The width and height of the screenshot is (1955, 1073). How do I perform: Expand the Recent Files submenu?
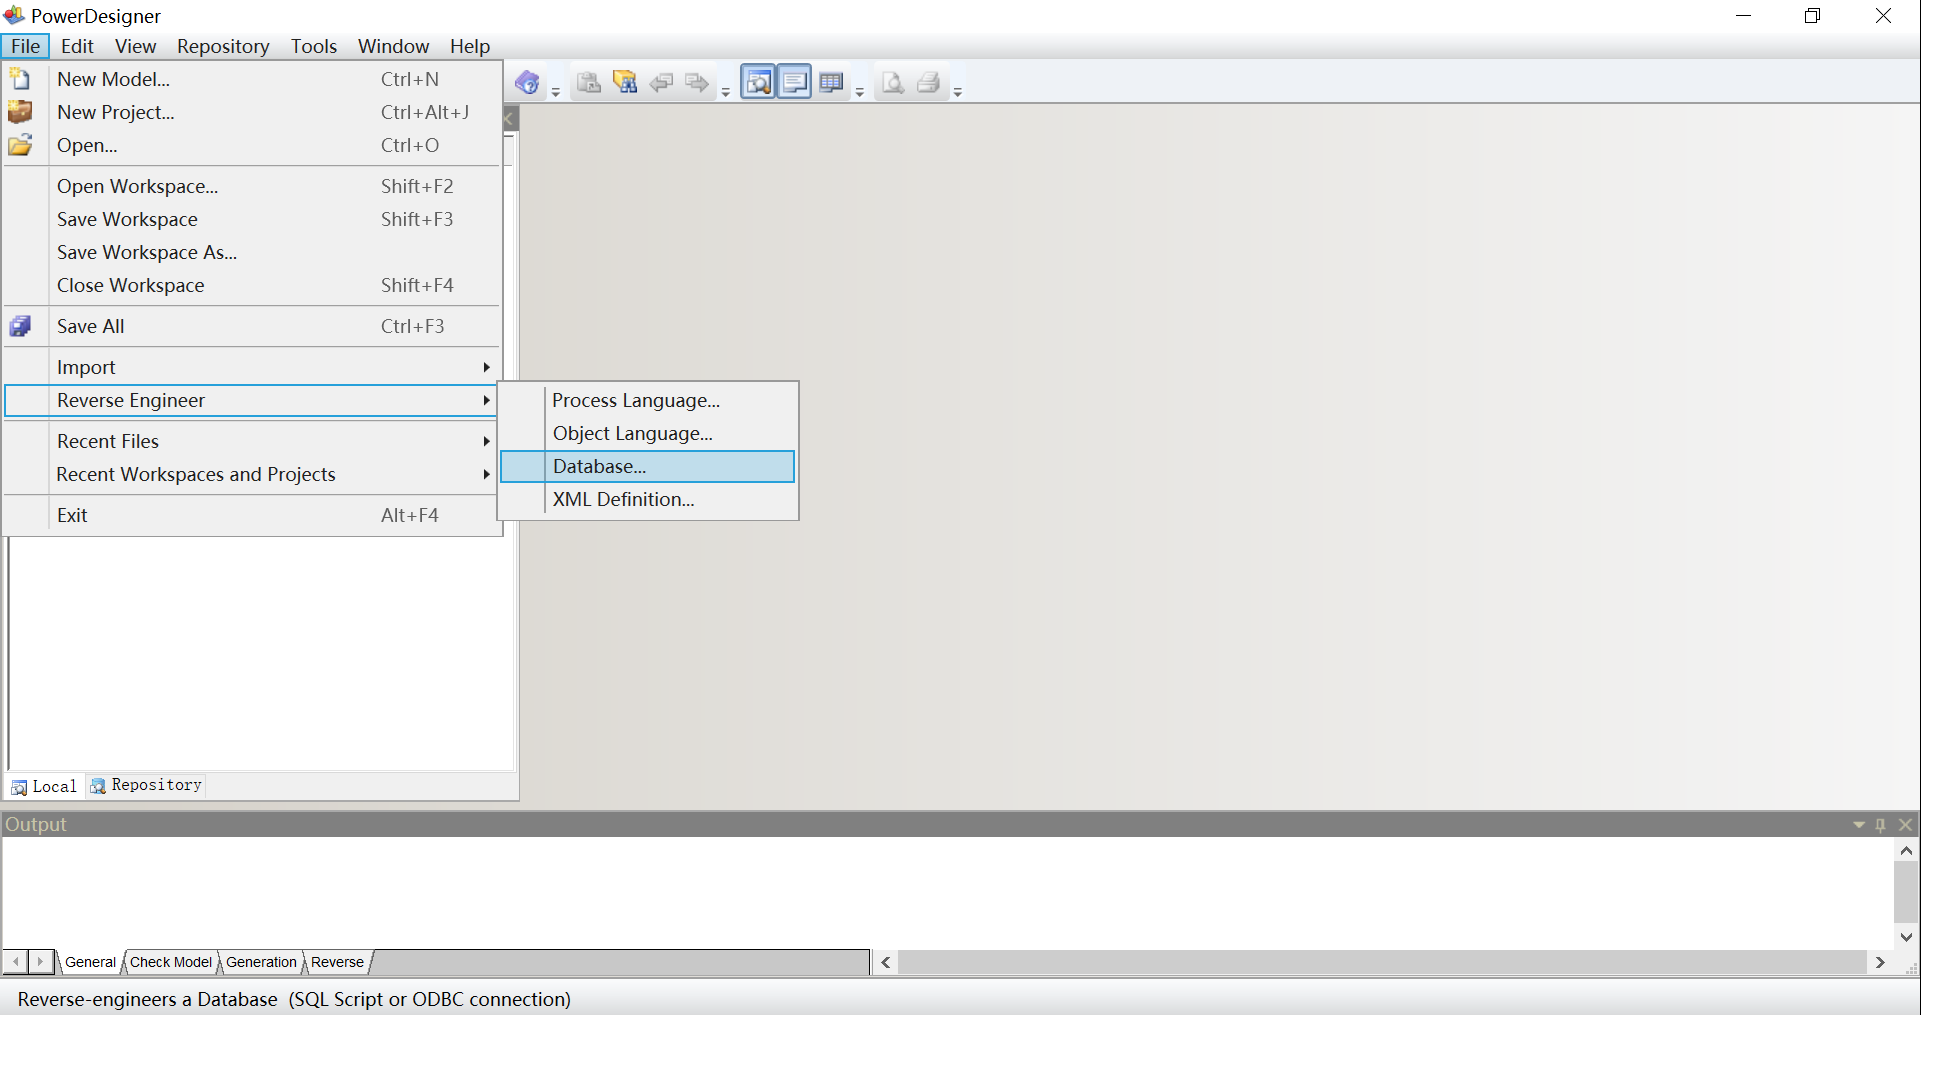(252, 441)
